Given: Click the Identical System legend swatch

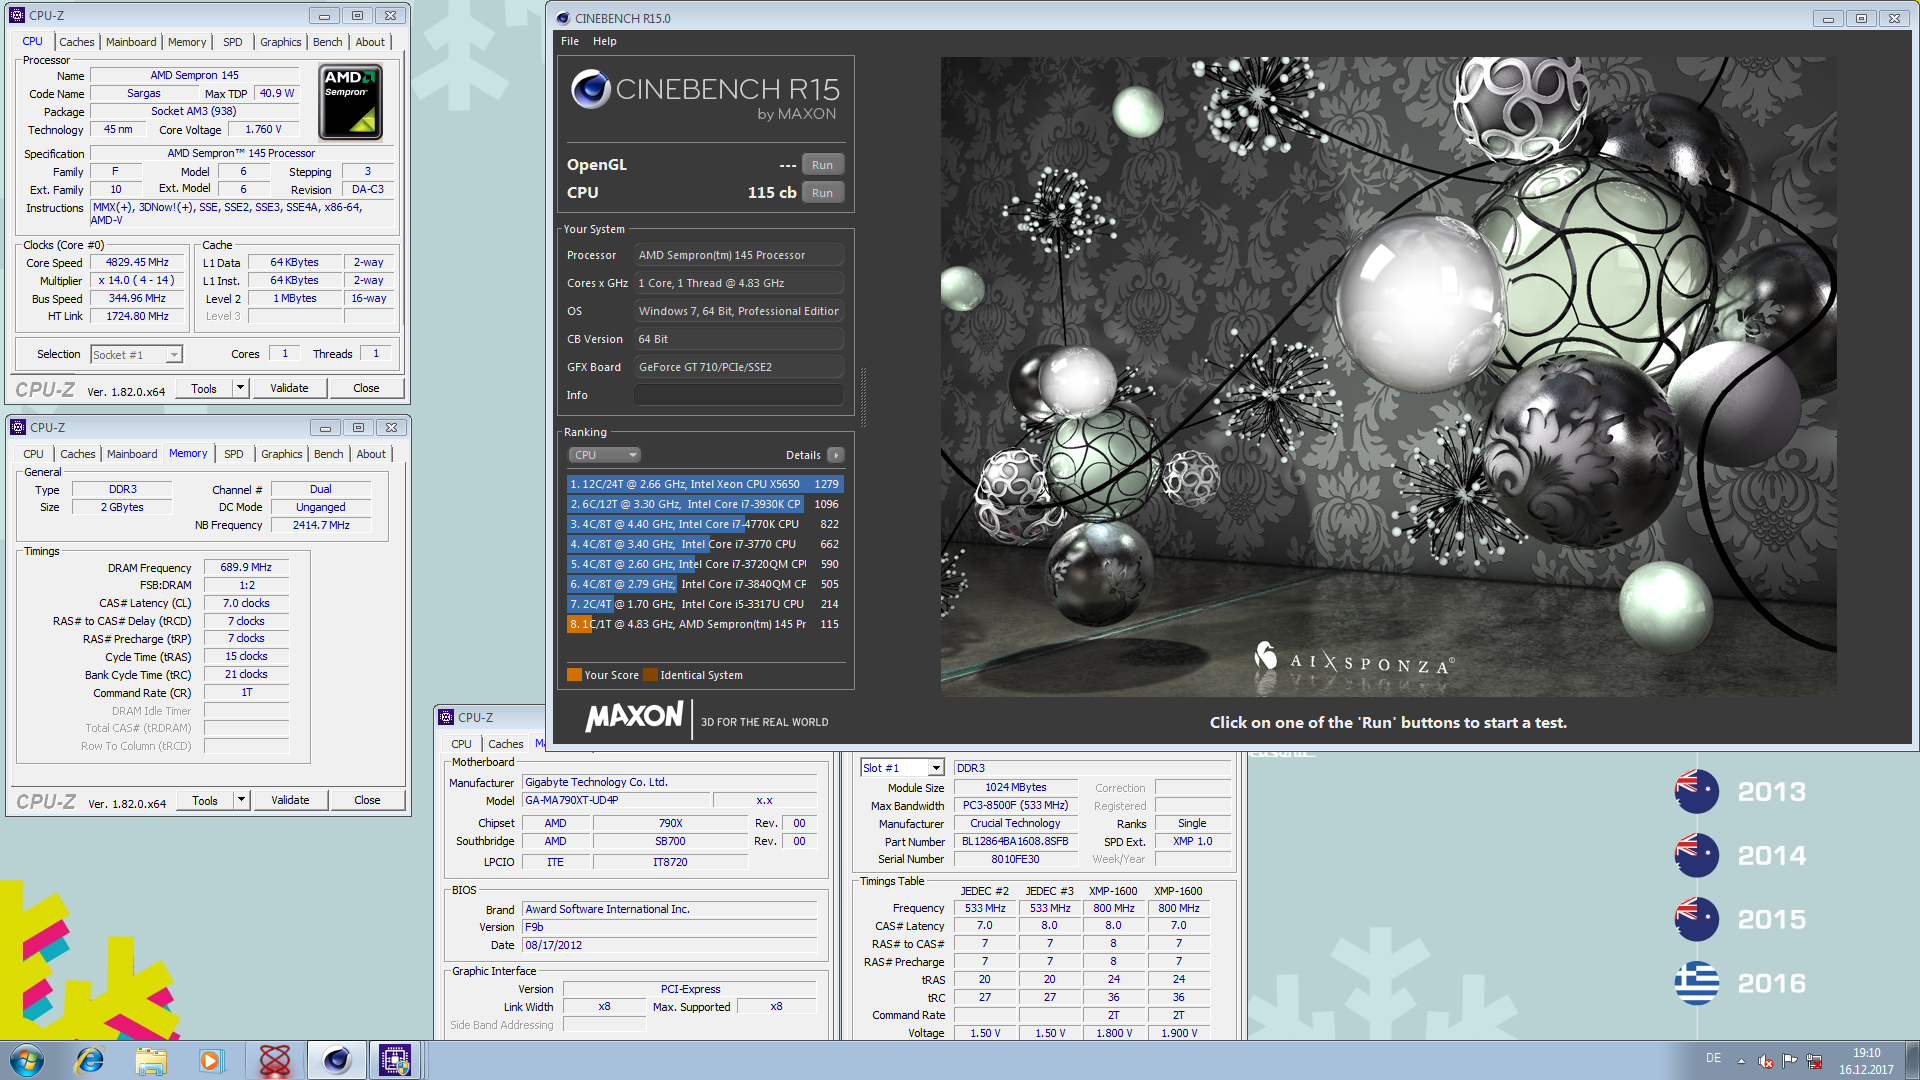Looking at the screenshot, I should (650, 675).
